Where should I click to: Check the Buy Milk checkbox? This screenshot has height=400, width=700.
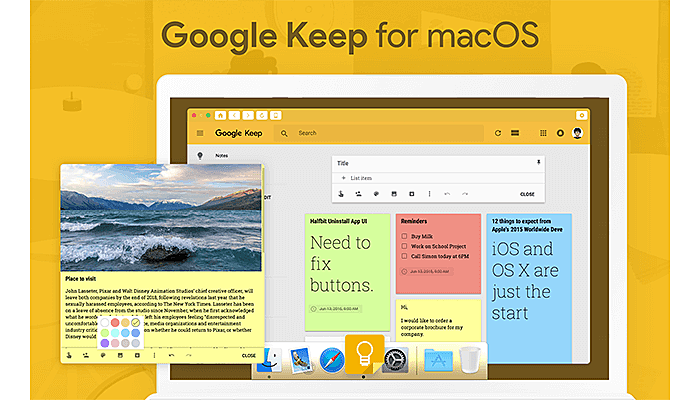point(404,236)
